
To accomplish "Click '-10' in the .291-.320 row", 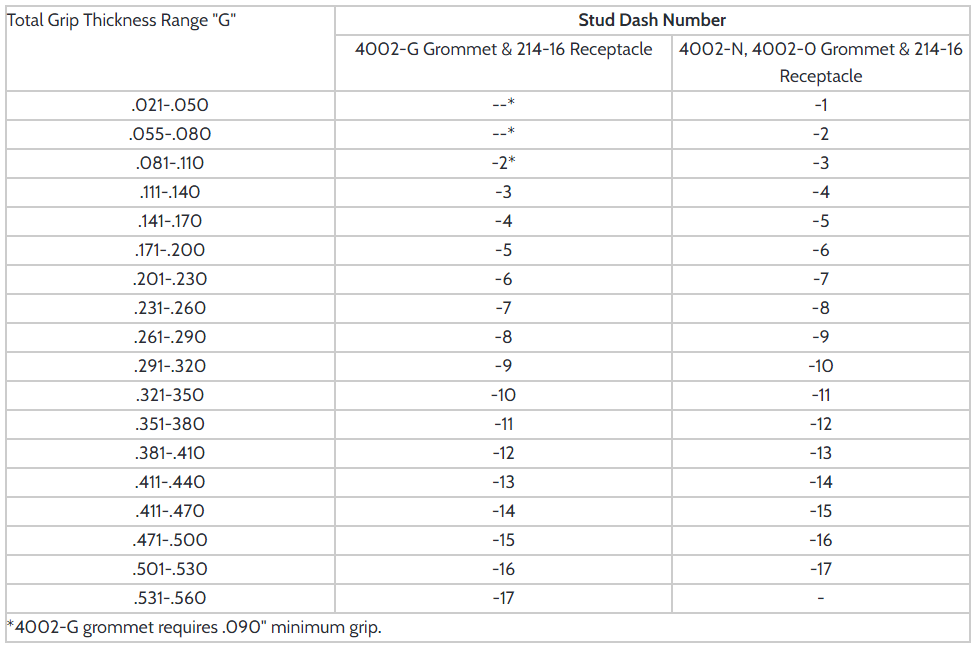I will [820, 366].
